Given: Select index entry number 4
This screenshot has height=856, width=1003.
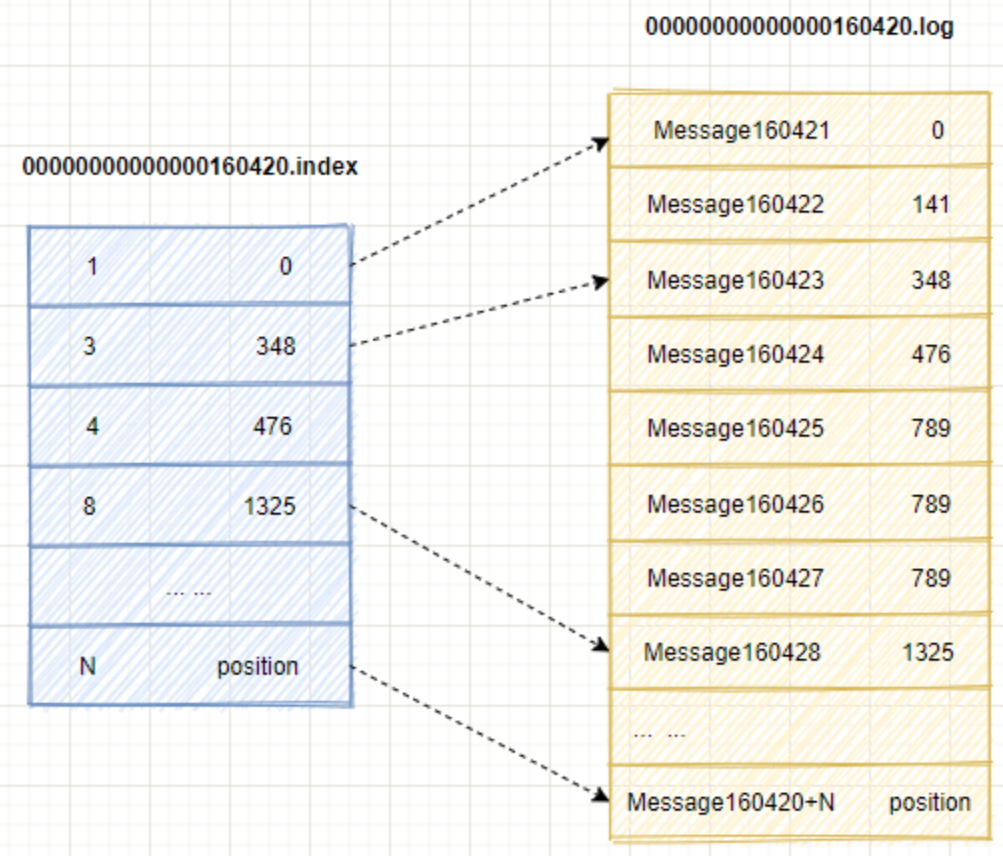Looking at the screenshot, I should click(92, 426).
